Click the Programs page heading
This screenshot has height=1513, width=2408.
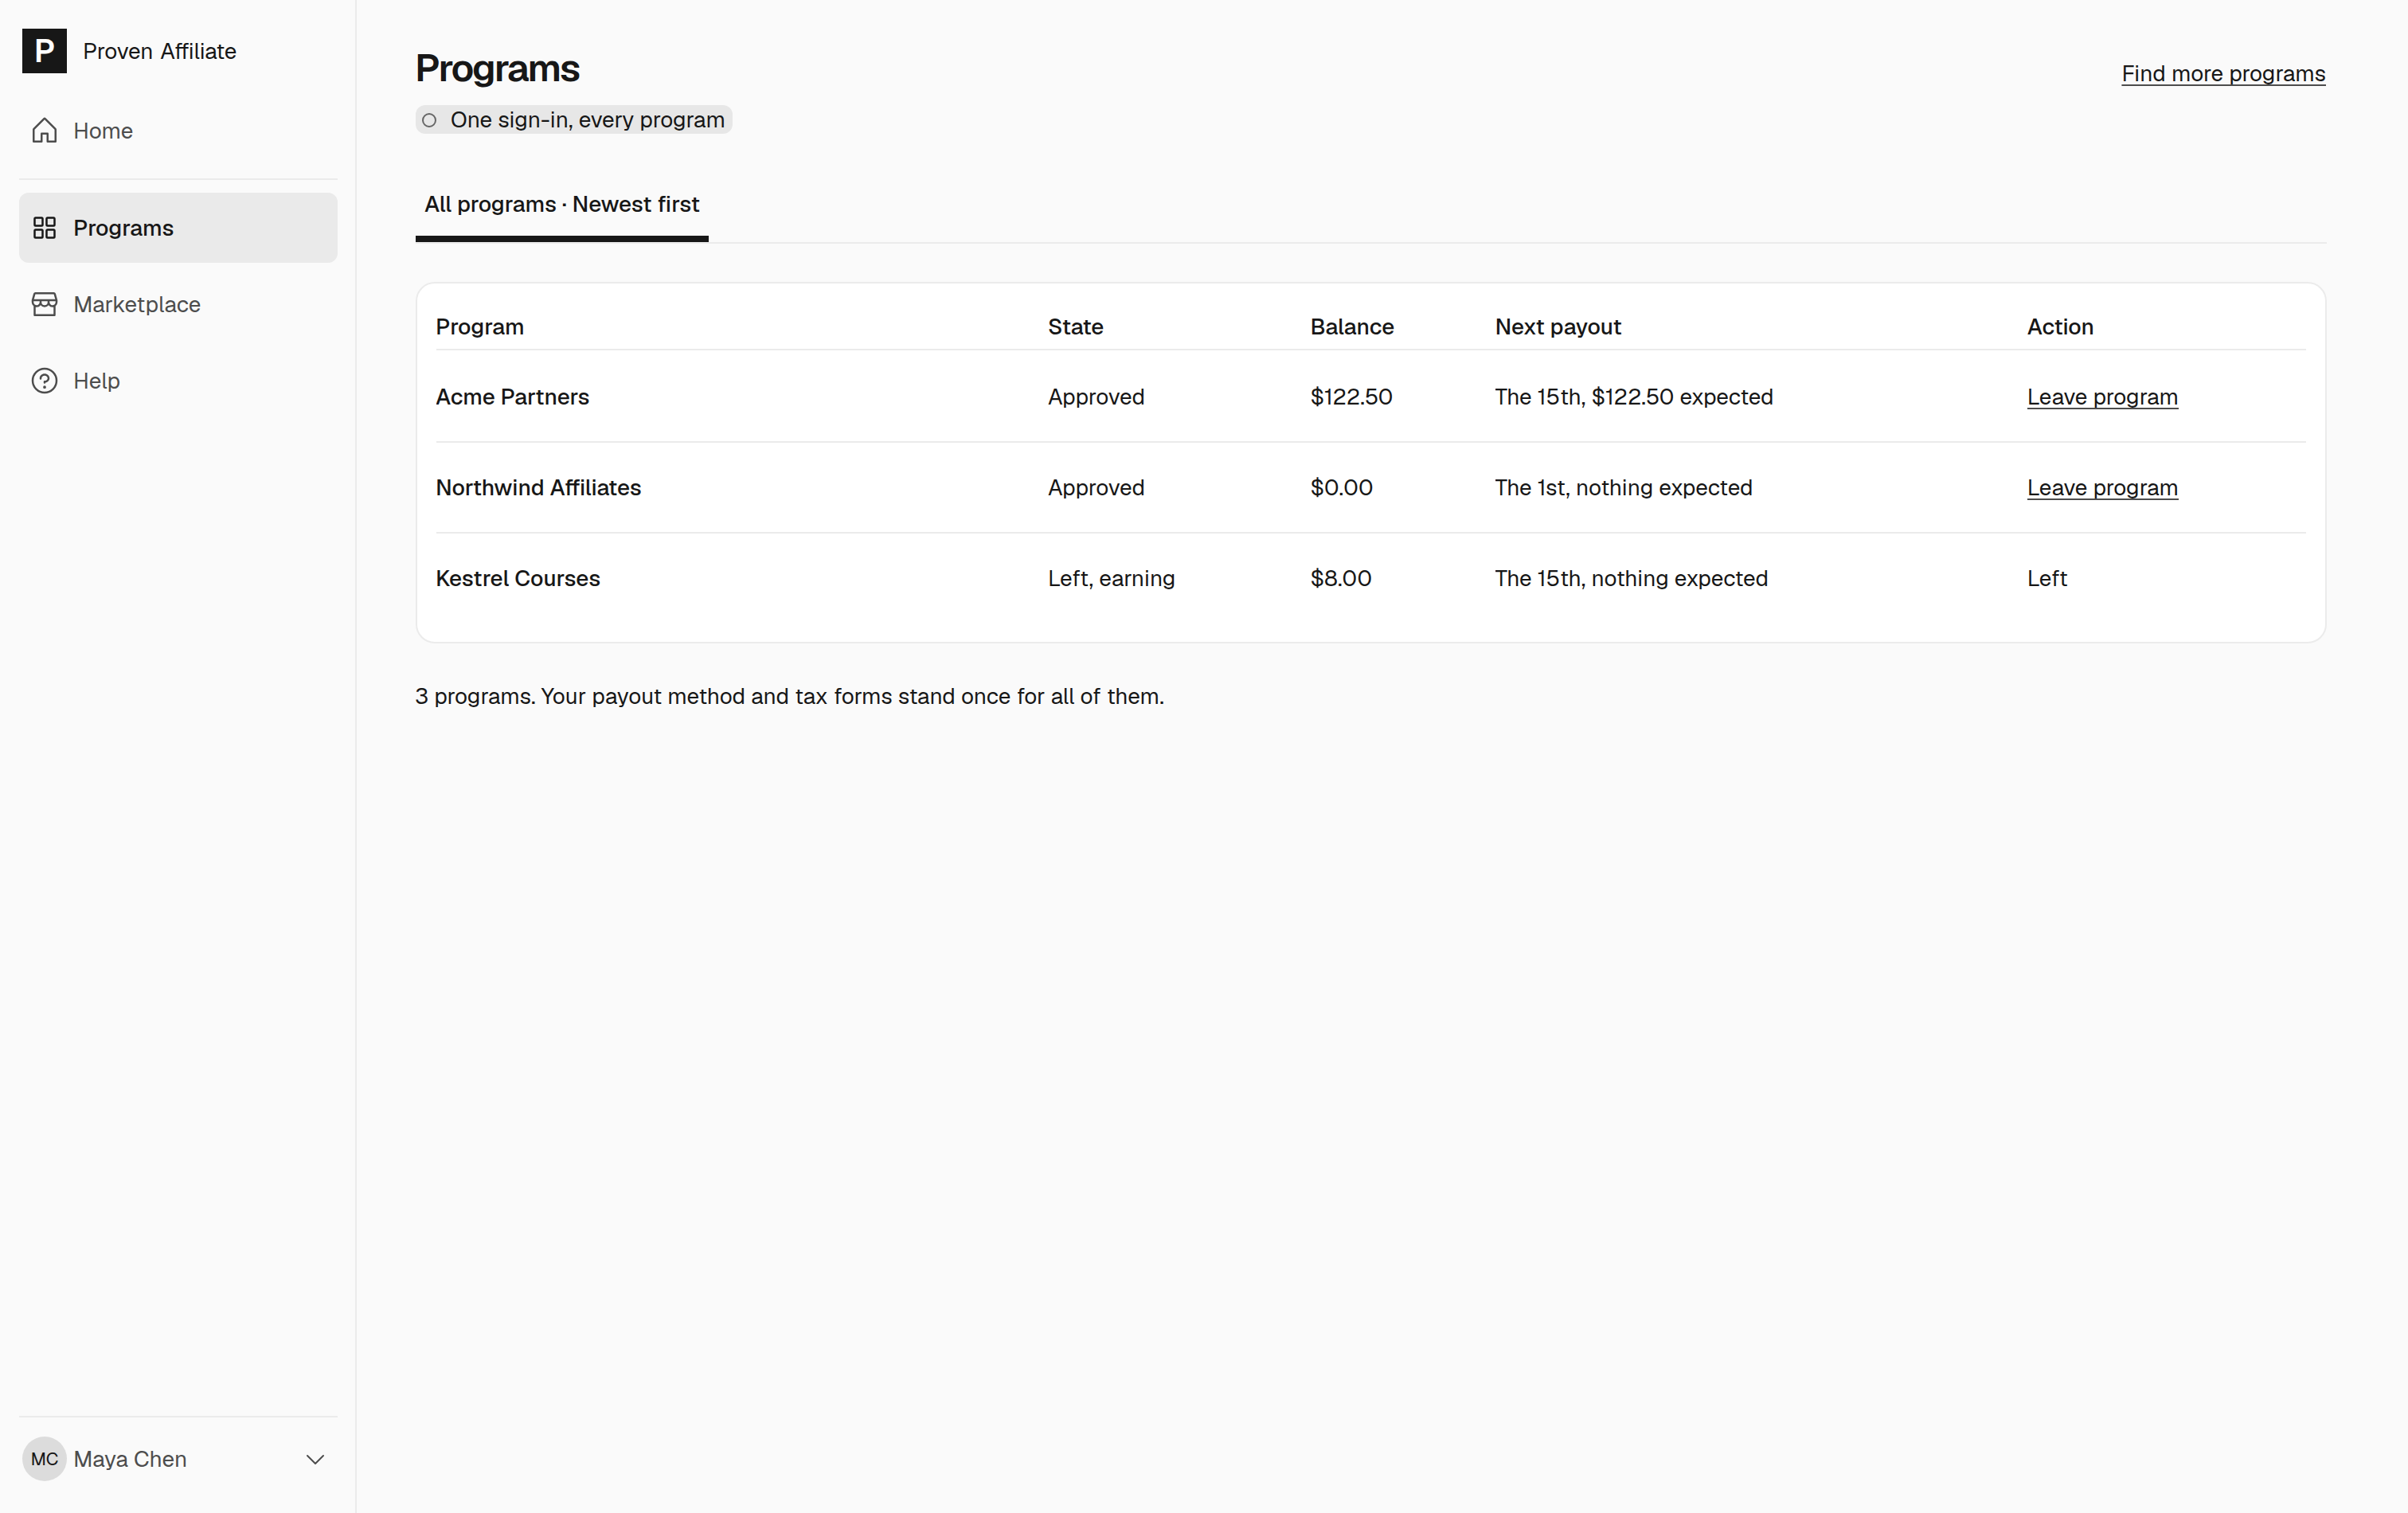[497, 68]
